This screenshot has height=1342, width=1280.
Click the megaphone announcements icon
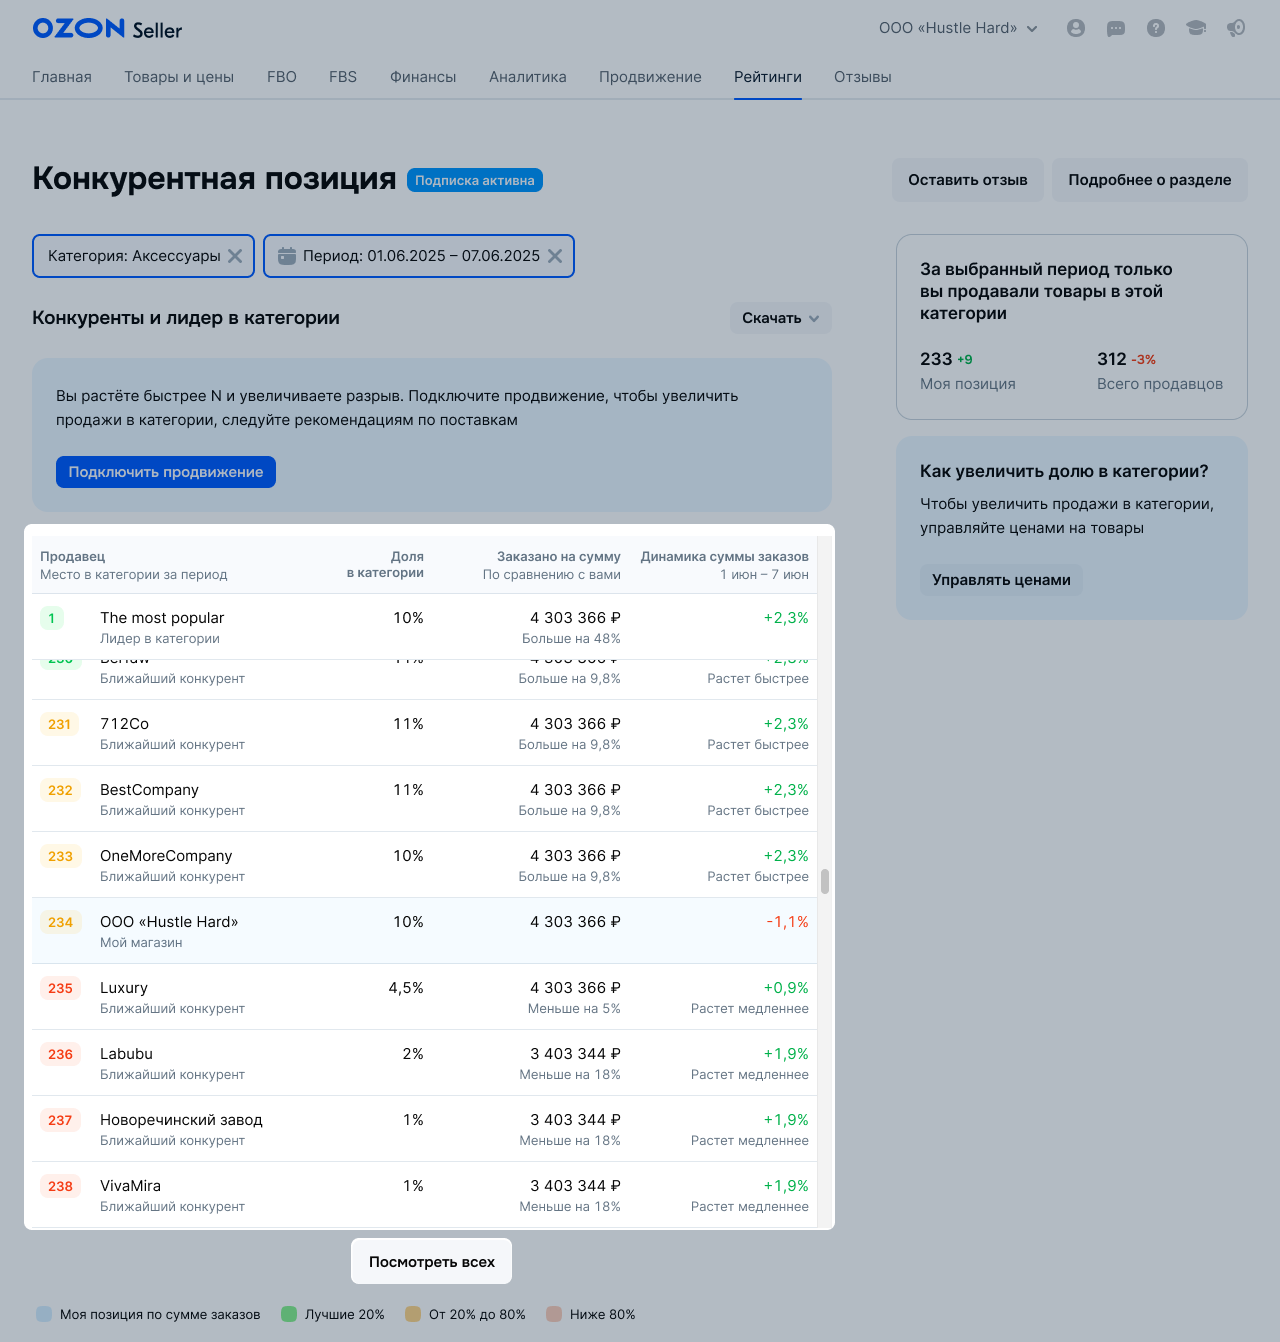tap(1236, 28)
